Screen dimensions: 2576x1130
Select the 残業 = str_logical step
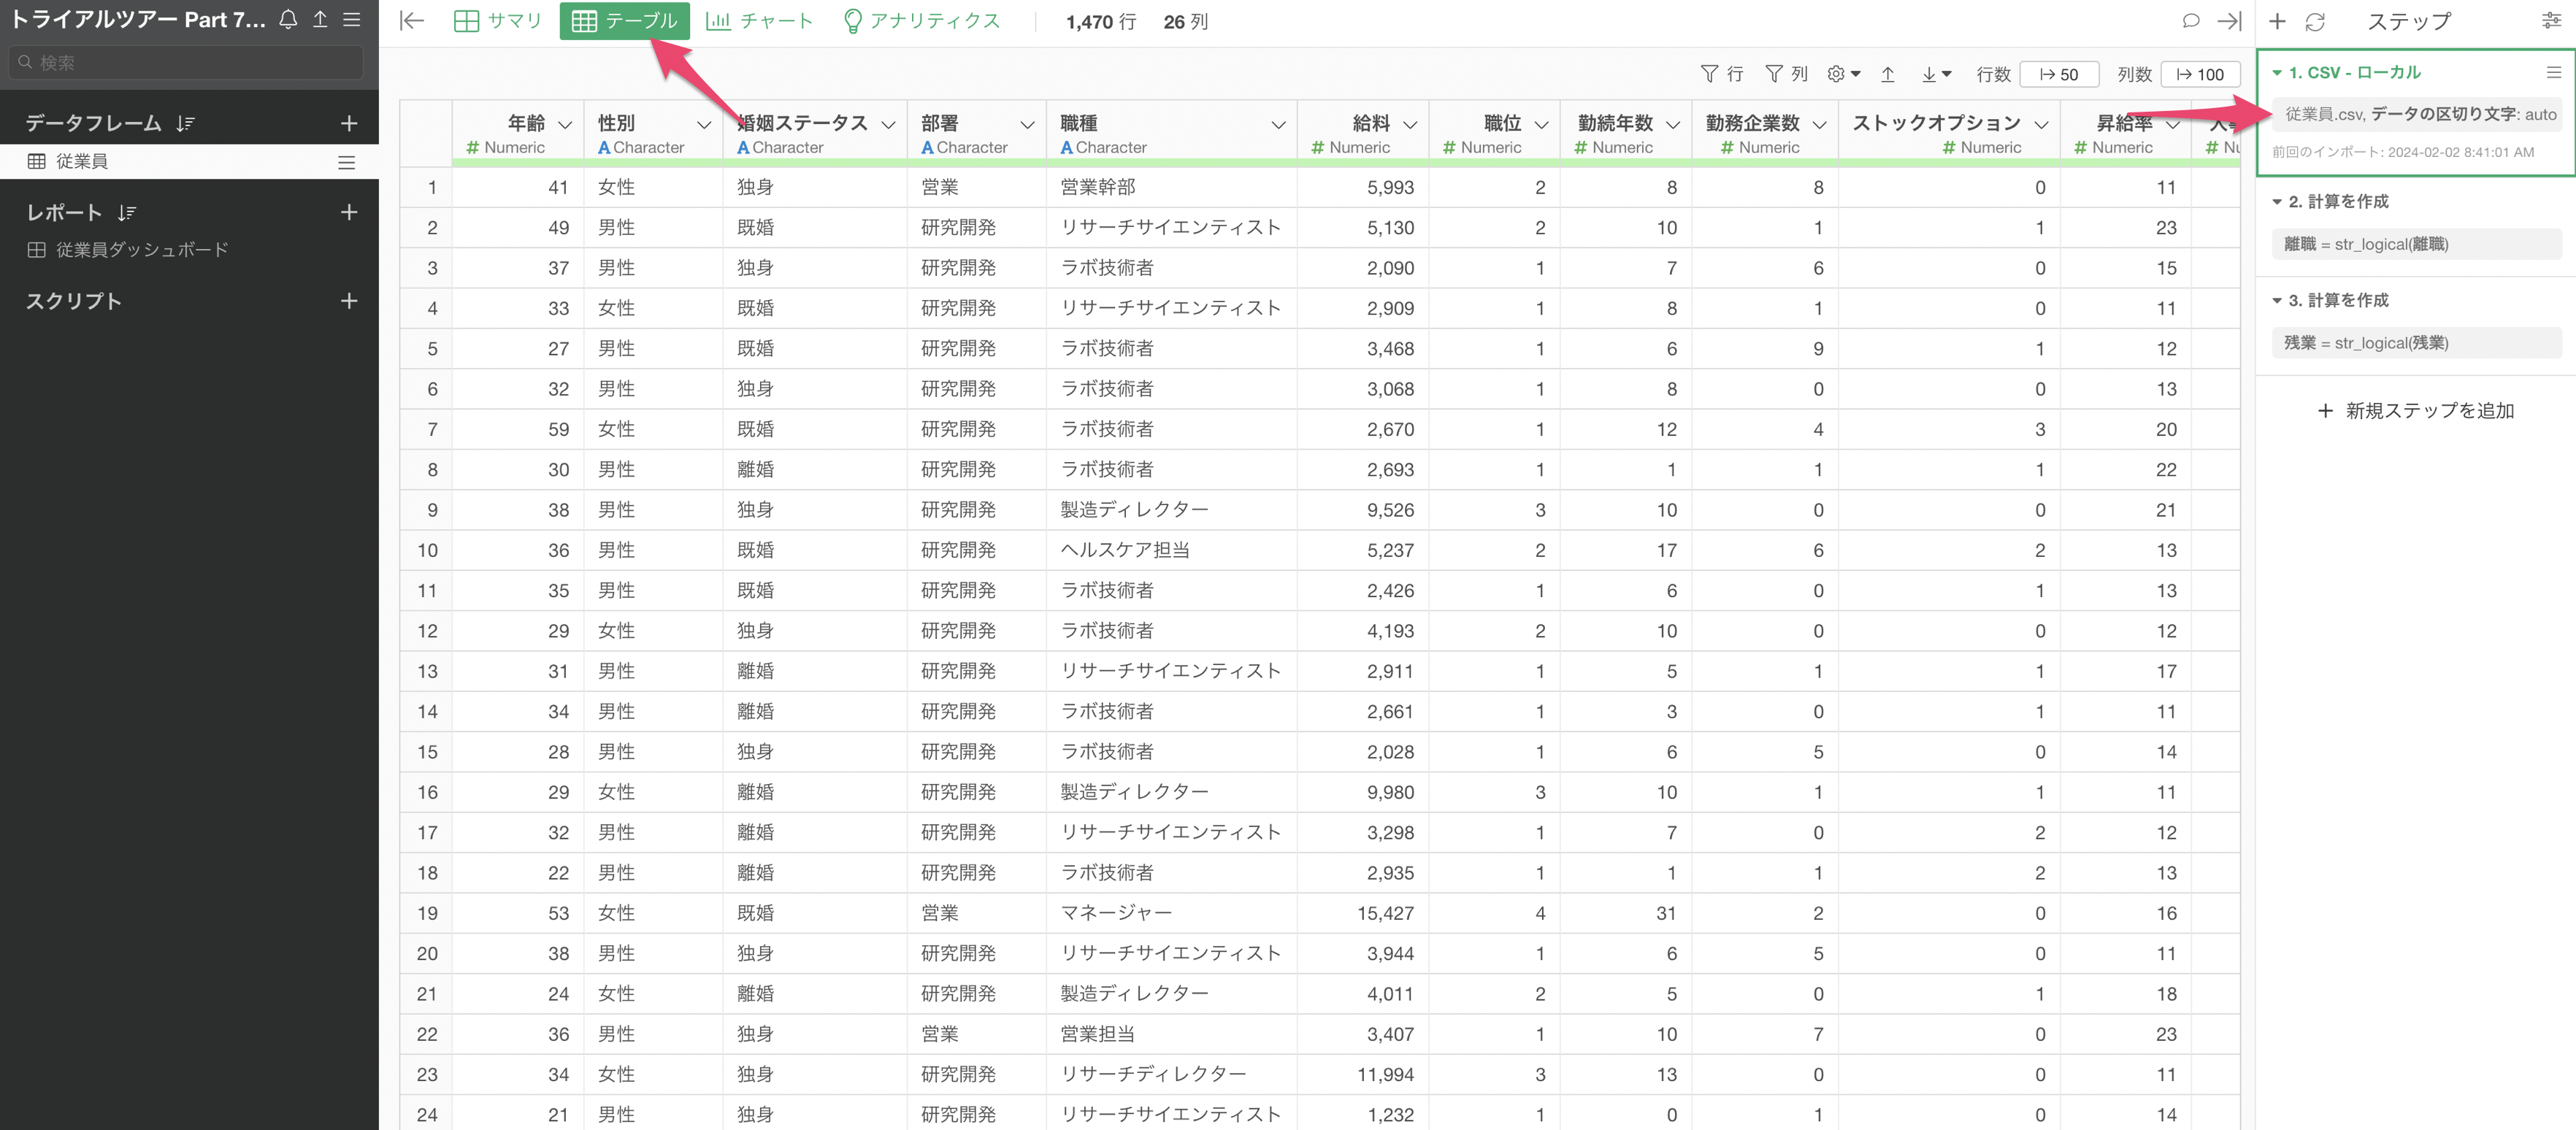(2416, 343)
